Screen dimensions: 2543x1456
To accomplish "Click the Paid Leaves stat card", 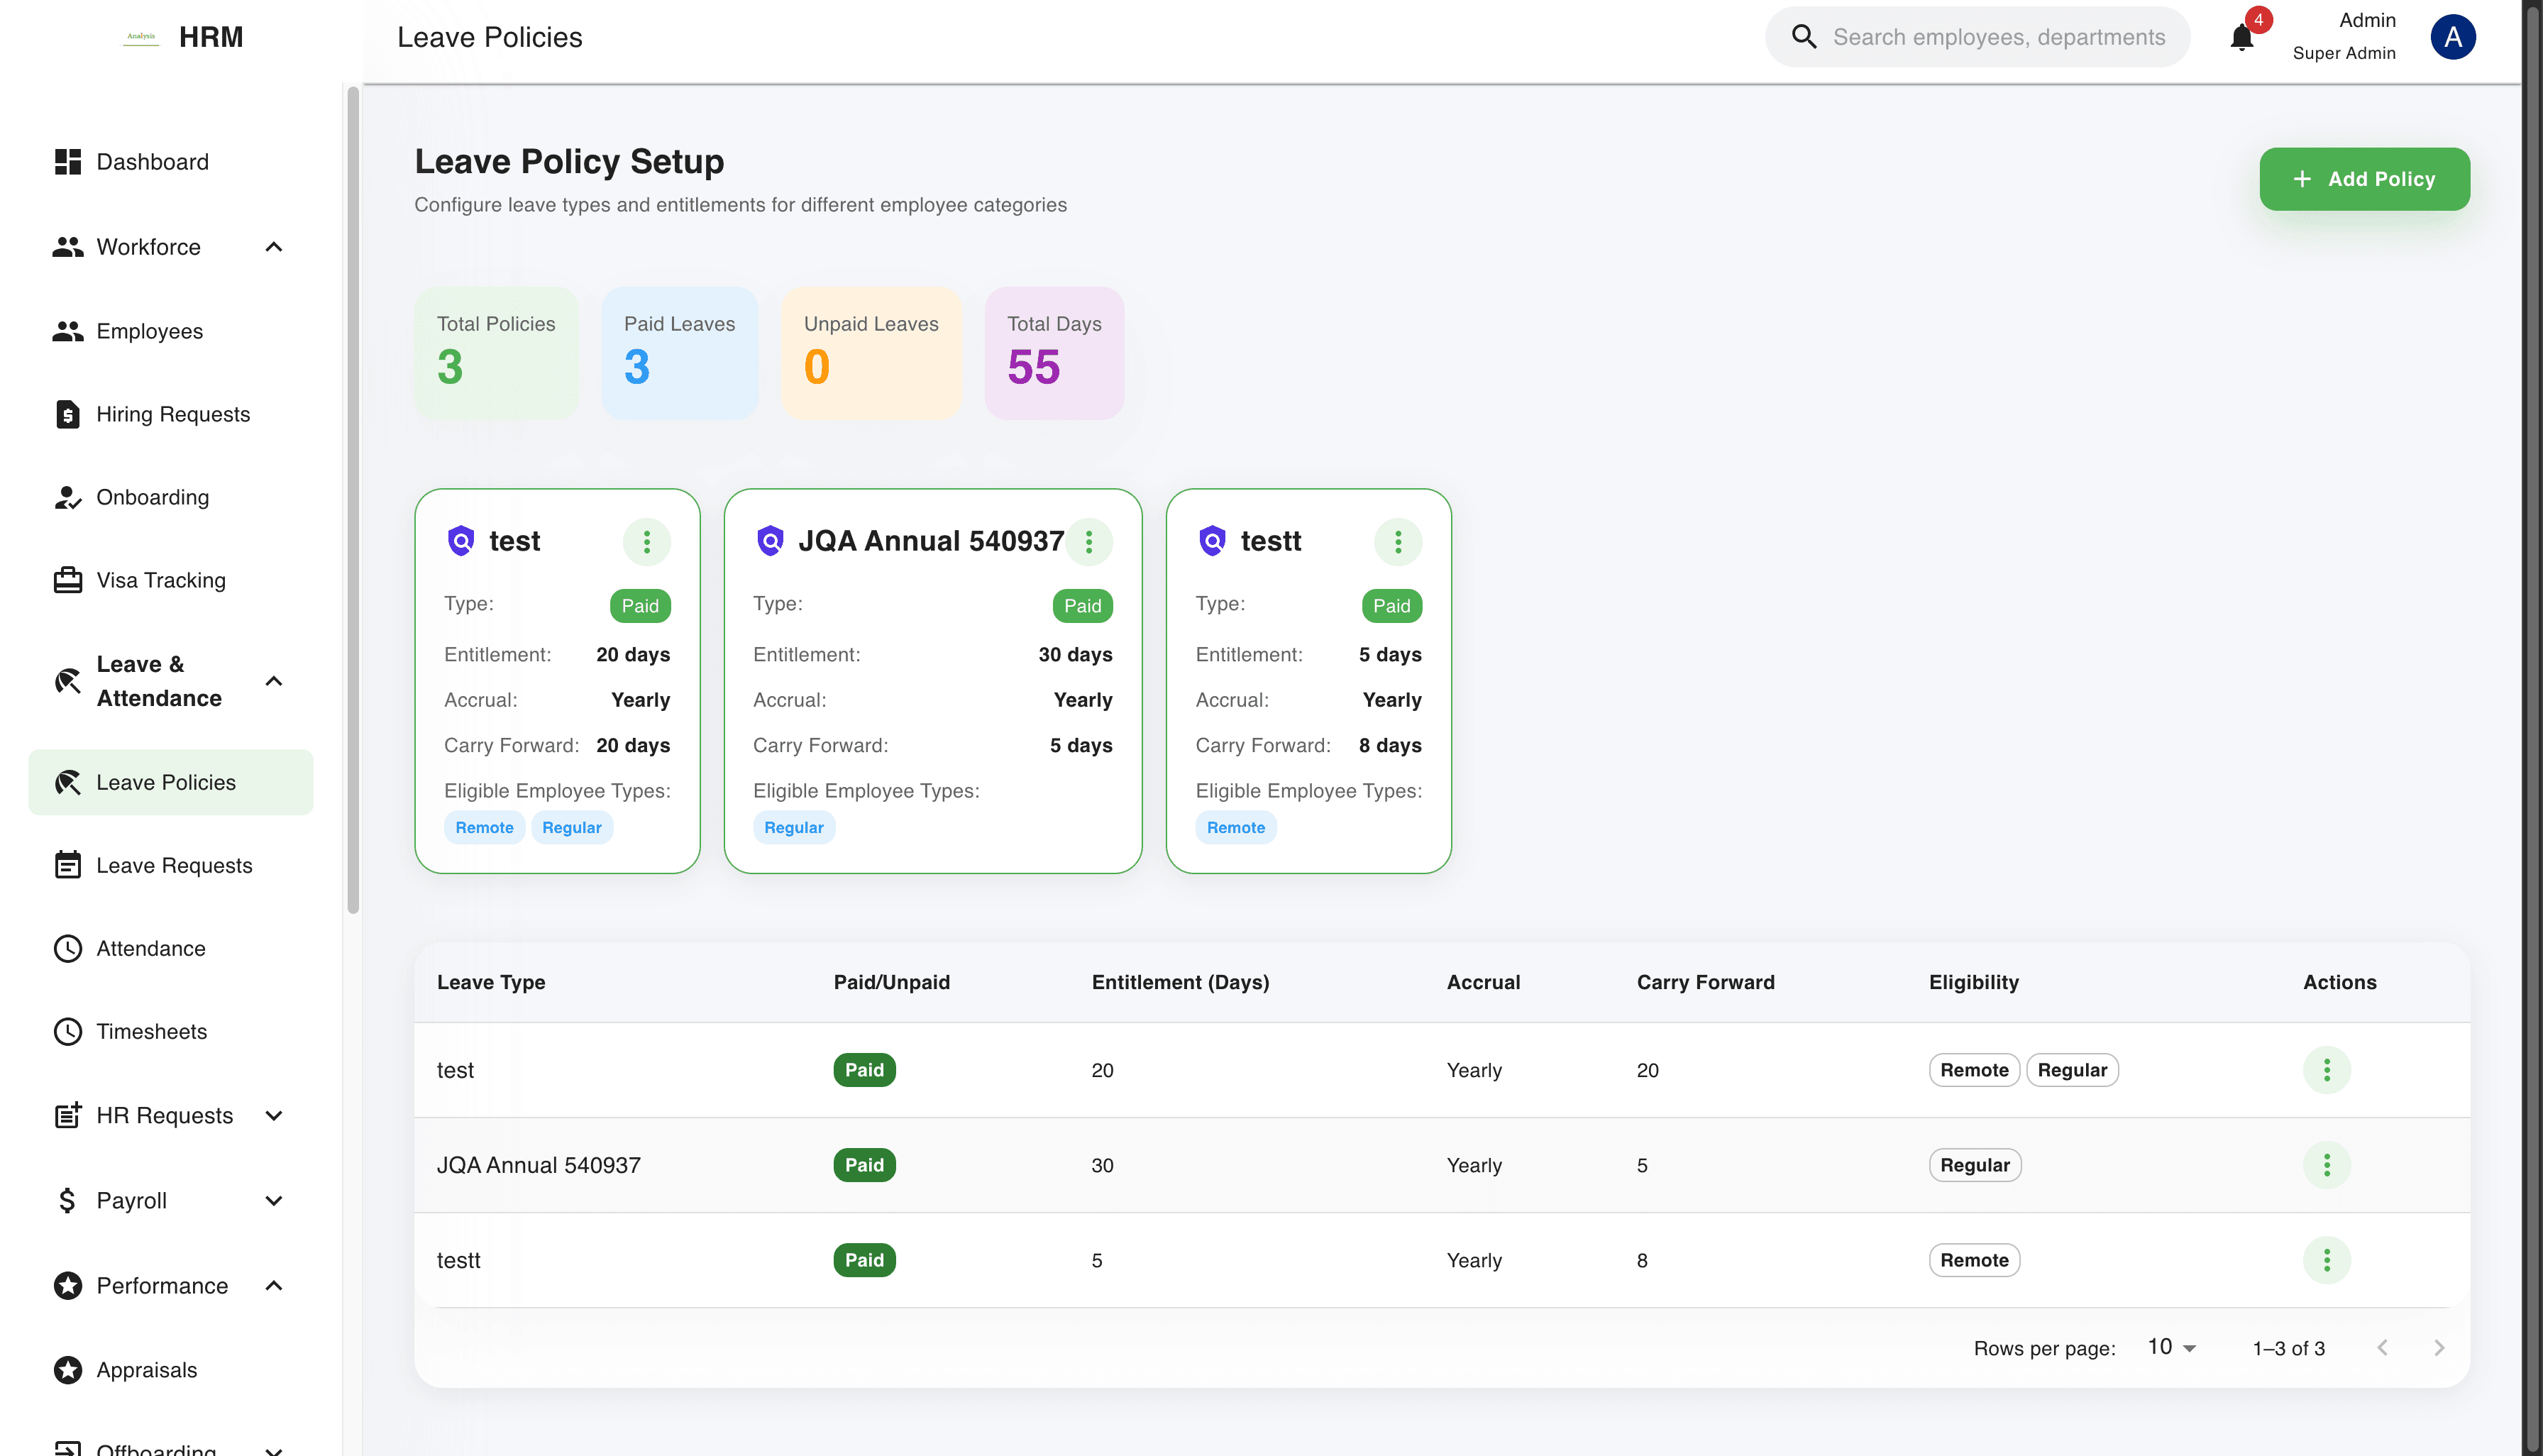I will [679, 353].
